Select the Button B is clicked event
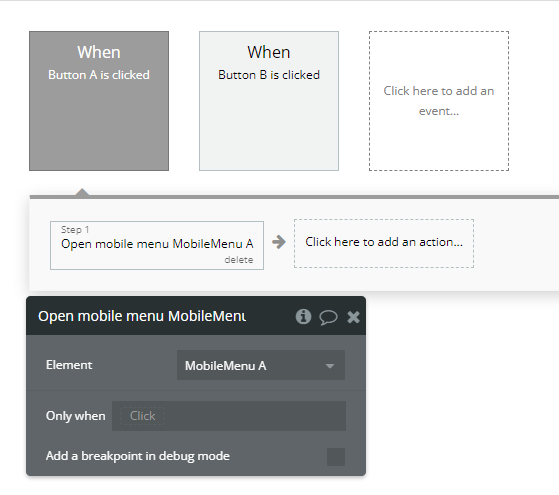Viewport: 559px width, 495px height. [x=269, y=101]
